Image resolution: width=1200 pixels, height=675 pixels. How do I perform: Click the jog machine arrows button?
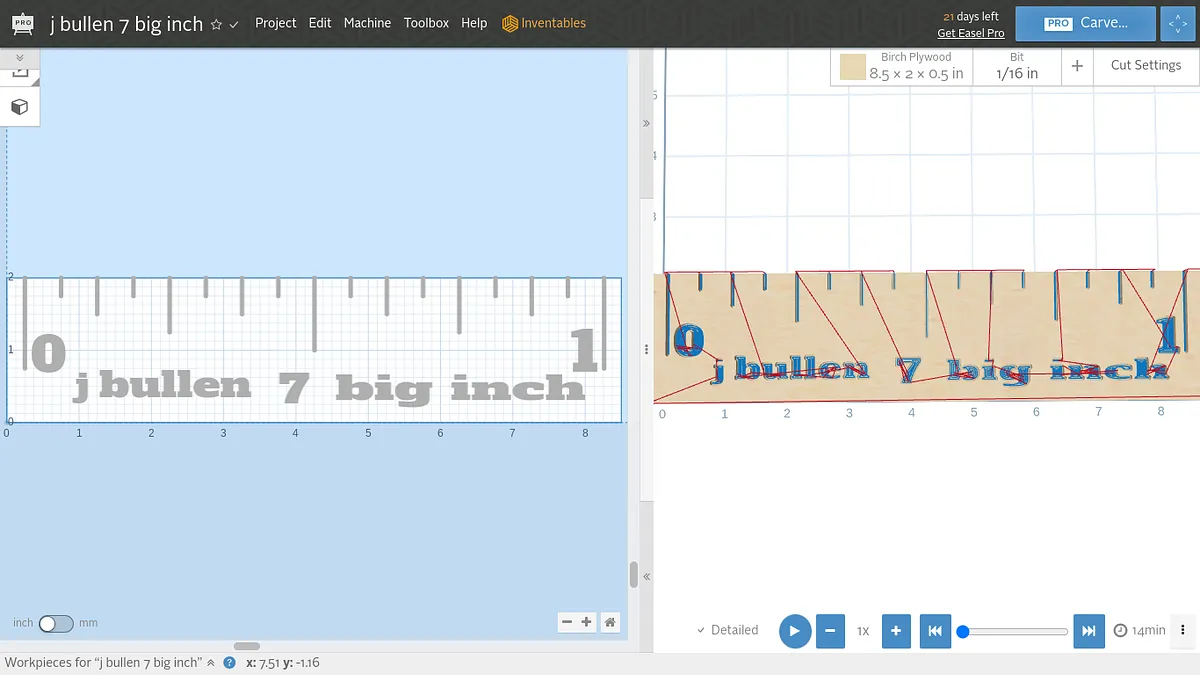pyautogui.click(x=1177, y=23)
